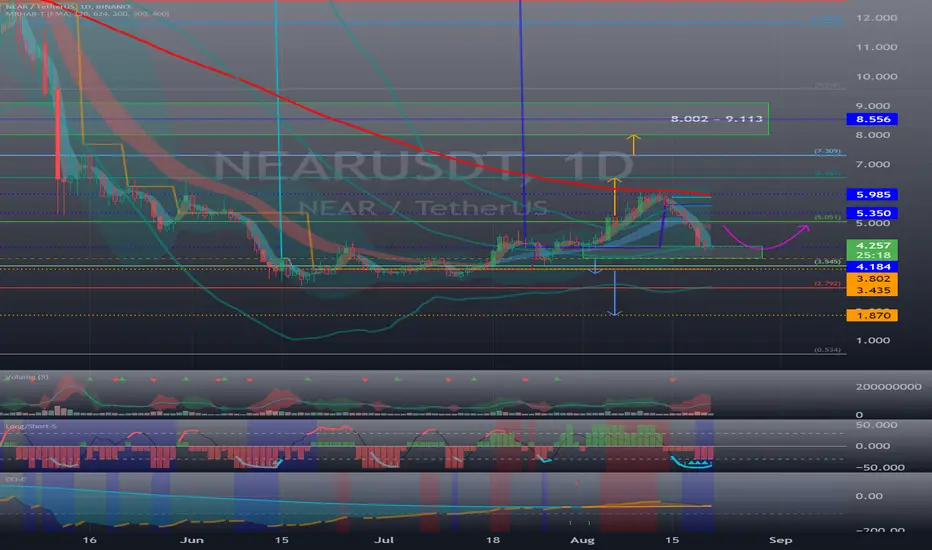Click the 50.000 Long/Short axis value
This screenshot has height=550, width=932.
coord(876,425)
